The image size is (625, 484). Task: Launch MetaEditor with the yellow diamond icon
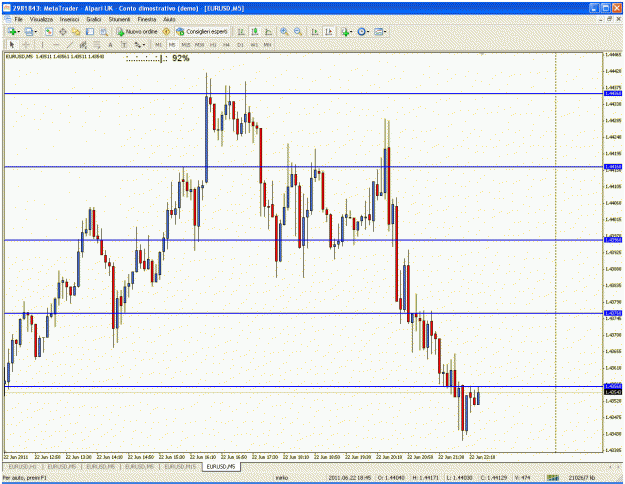[167, 31]
